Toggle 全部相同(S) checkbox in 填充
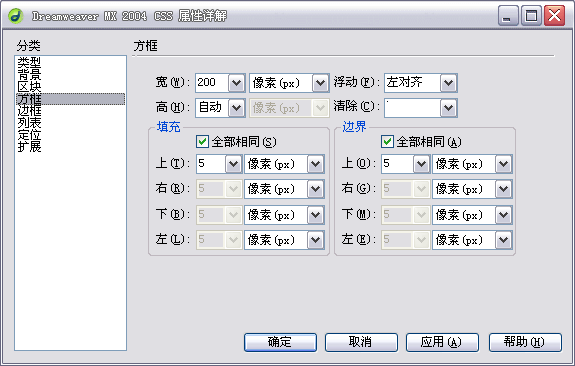The image size is (575, 366). (202, 142)
